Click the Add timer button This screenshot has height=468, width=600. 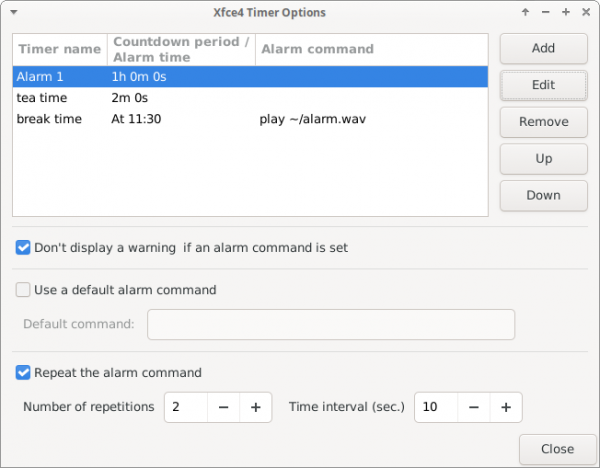[543, 48]
